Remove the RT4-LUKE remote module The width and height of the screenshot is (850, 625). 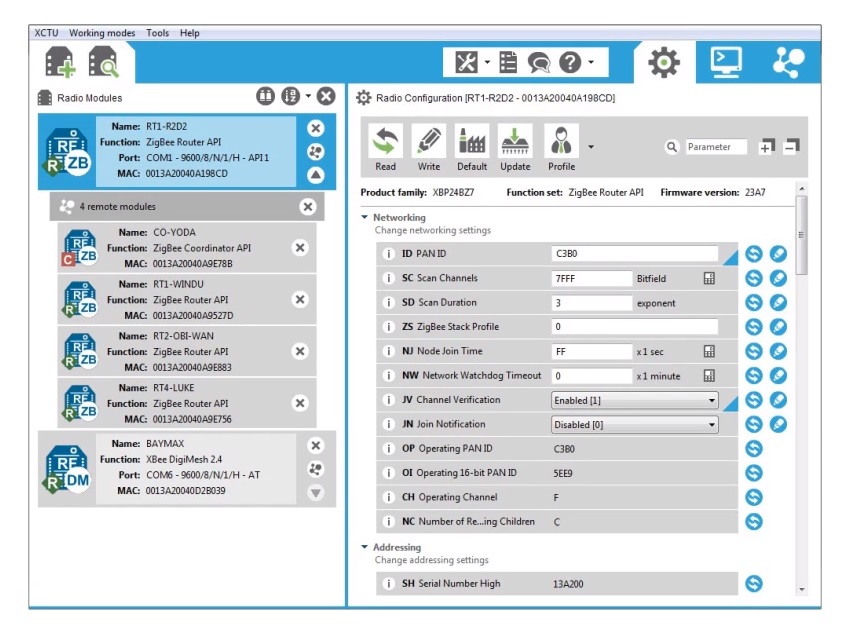click(x=300, y=403)
